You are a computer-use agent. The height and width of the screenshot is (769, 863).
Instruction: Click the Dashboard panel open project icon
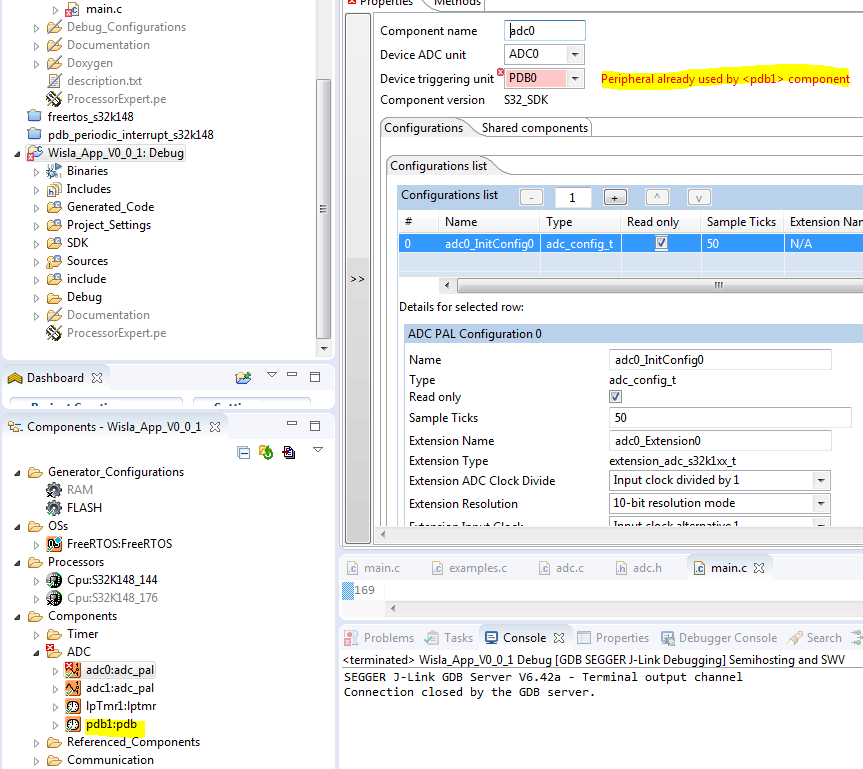tap(243, 378)
